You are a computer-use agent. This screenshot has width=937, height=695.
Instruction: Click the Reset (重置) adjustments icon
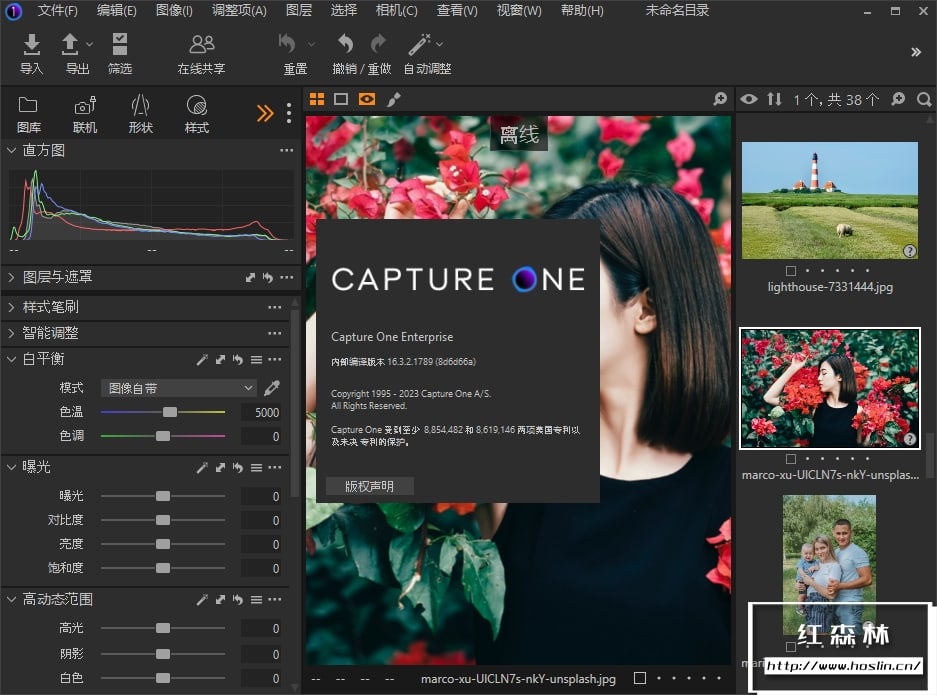pos(289,45)
